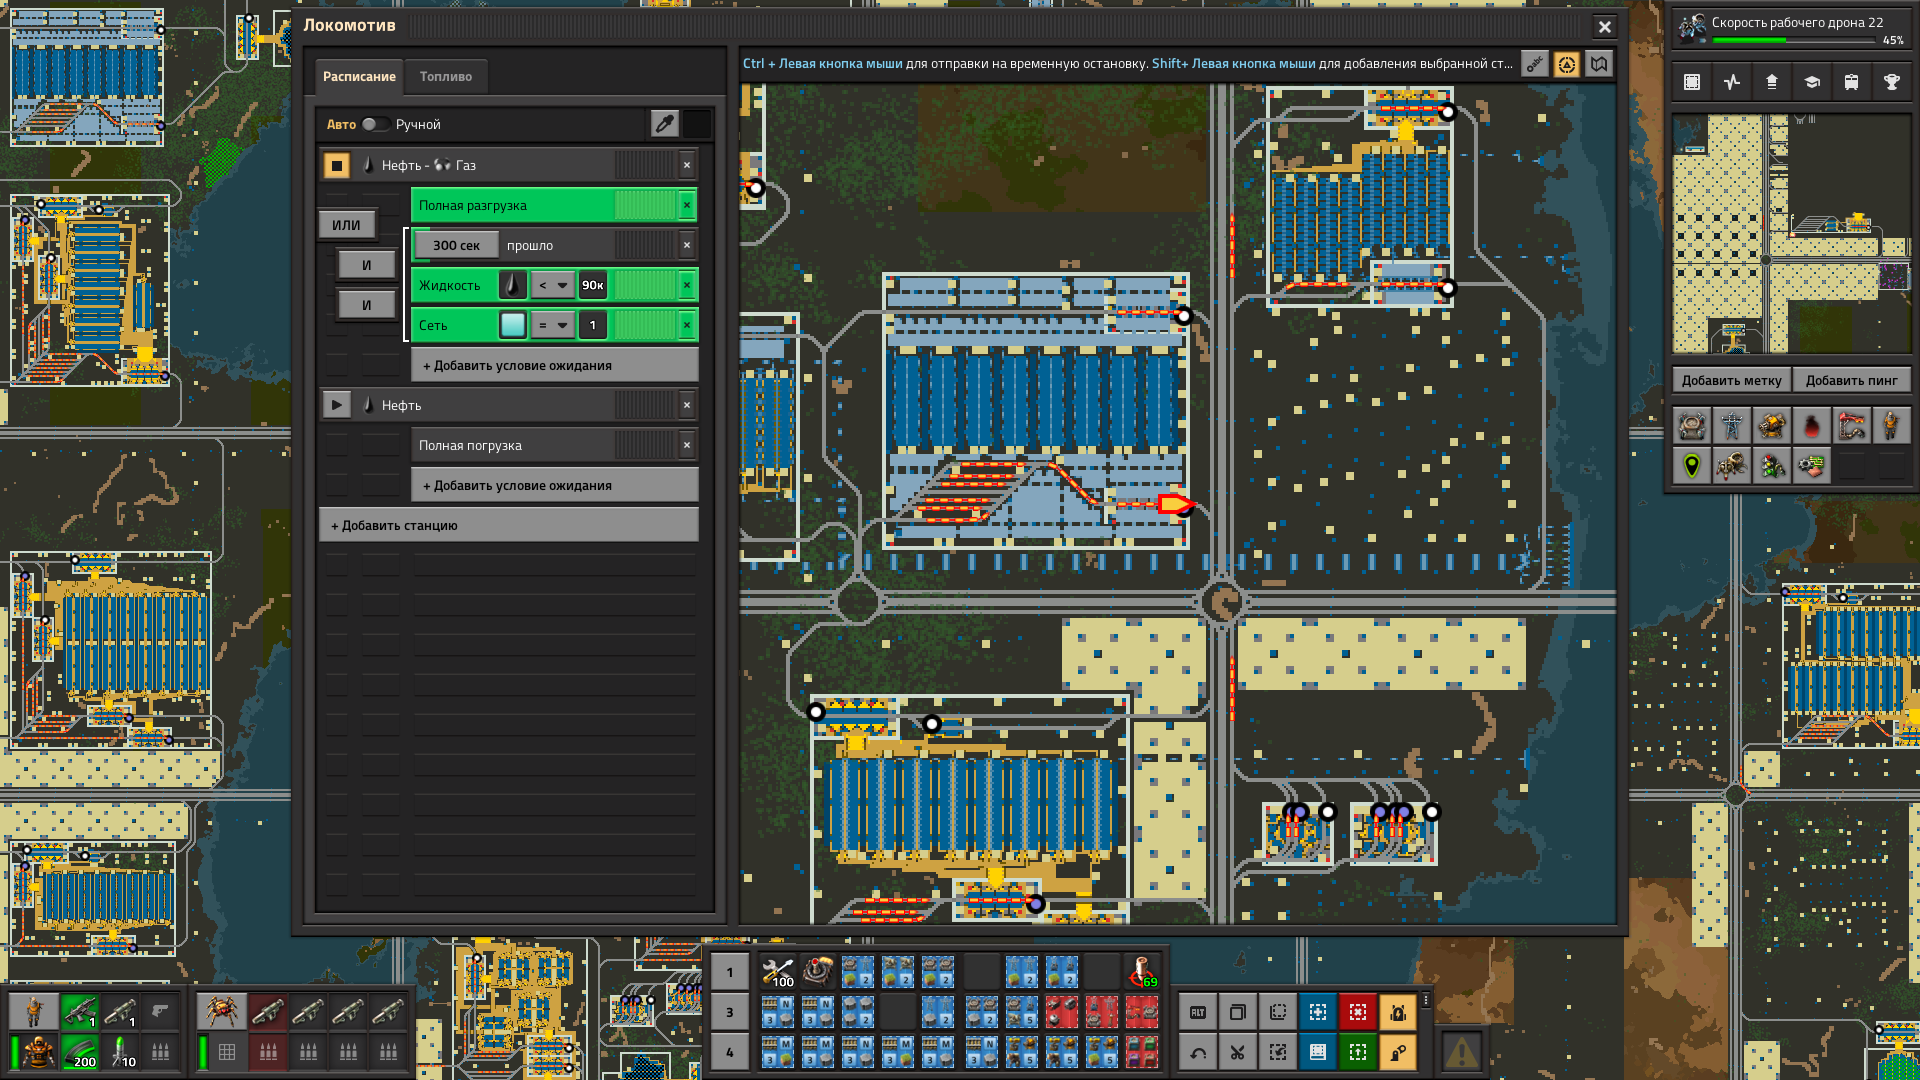Edit the 300 сек time value
Screen dimensions: 1920x1080
coord(456,245)
